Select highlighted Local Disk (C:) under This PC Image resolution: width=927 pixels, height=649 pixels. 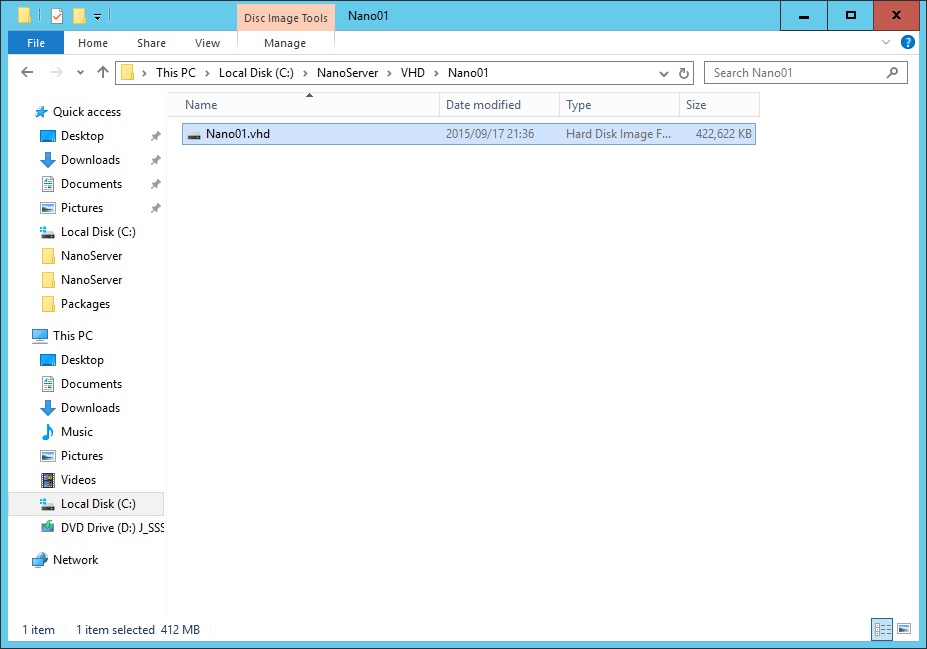[x=86, y=504]
